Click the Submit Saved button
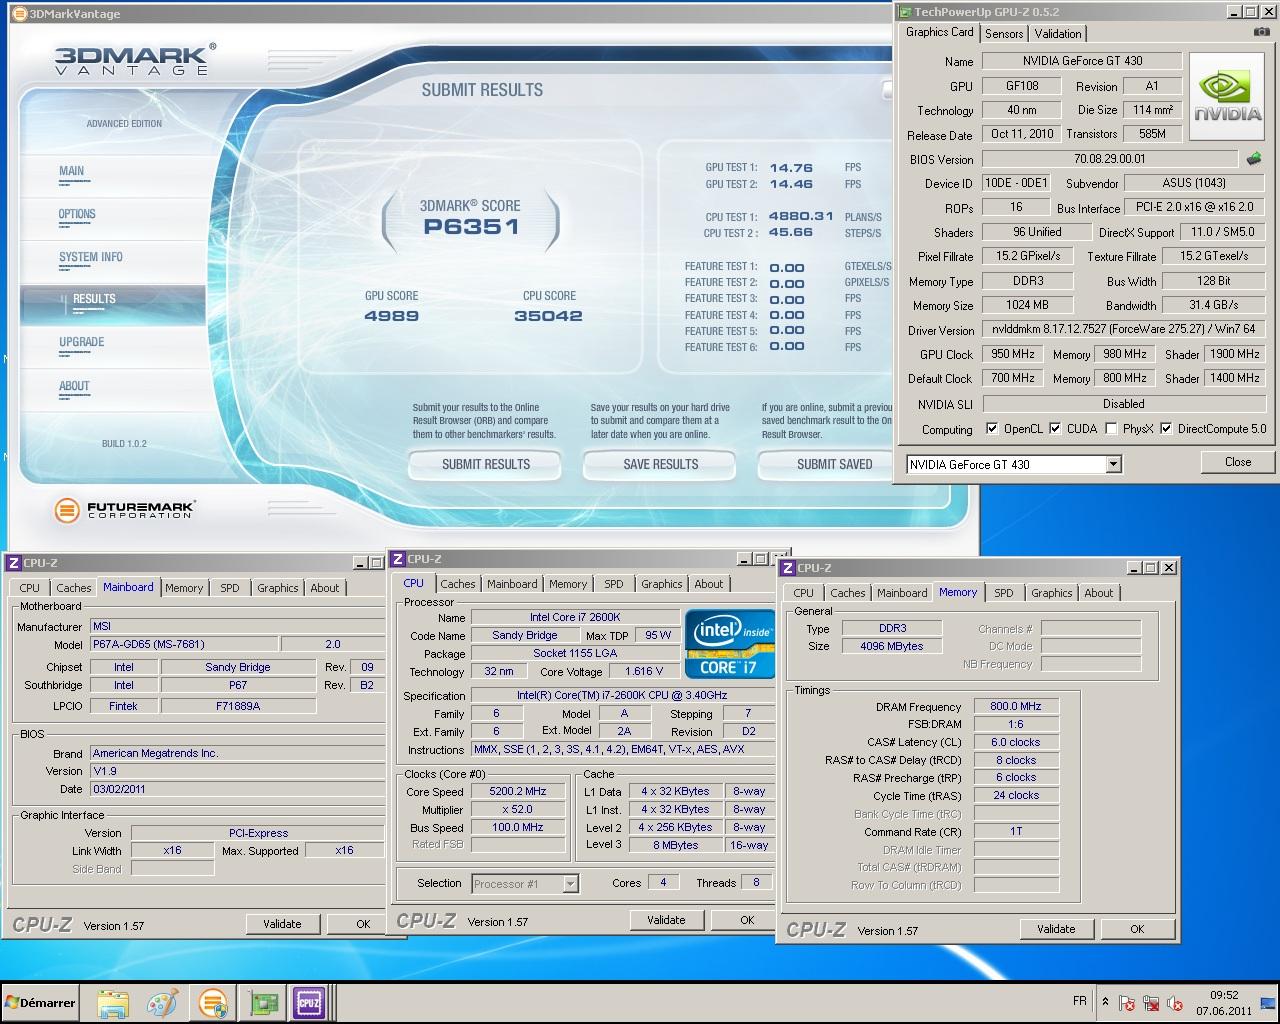1280x1024 pixels. click(826, 464)
